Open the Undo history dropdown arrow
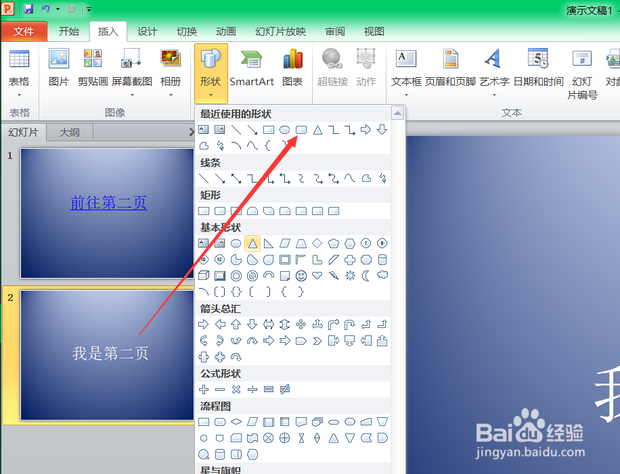The image size is (620, 474). [58, 9]
